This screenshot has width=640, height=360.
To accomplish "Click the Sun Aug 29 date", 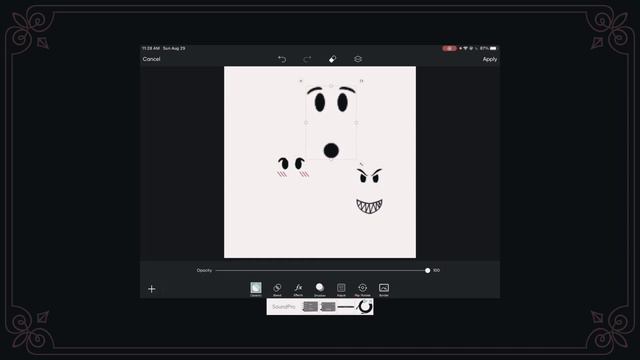I will tap(174, 48).
